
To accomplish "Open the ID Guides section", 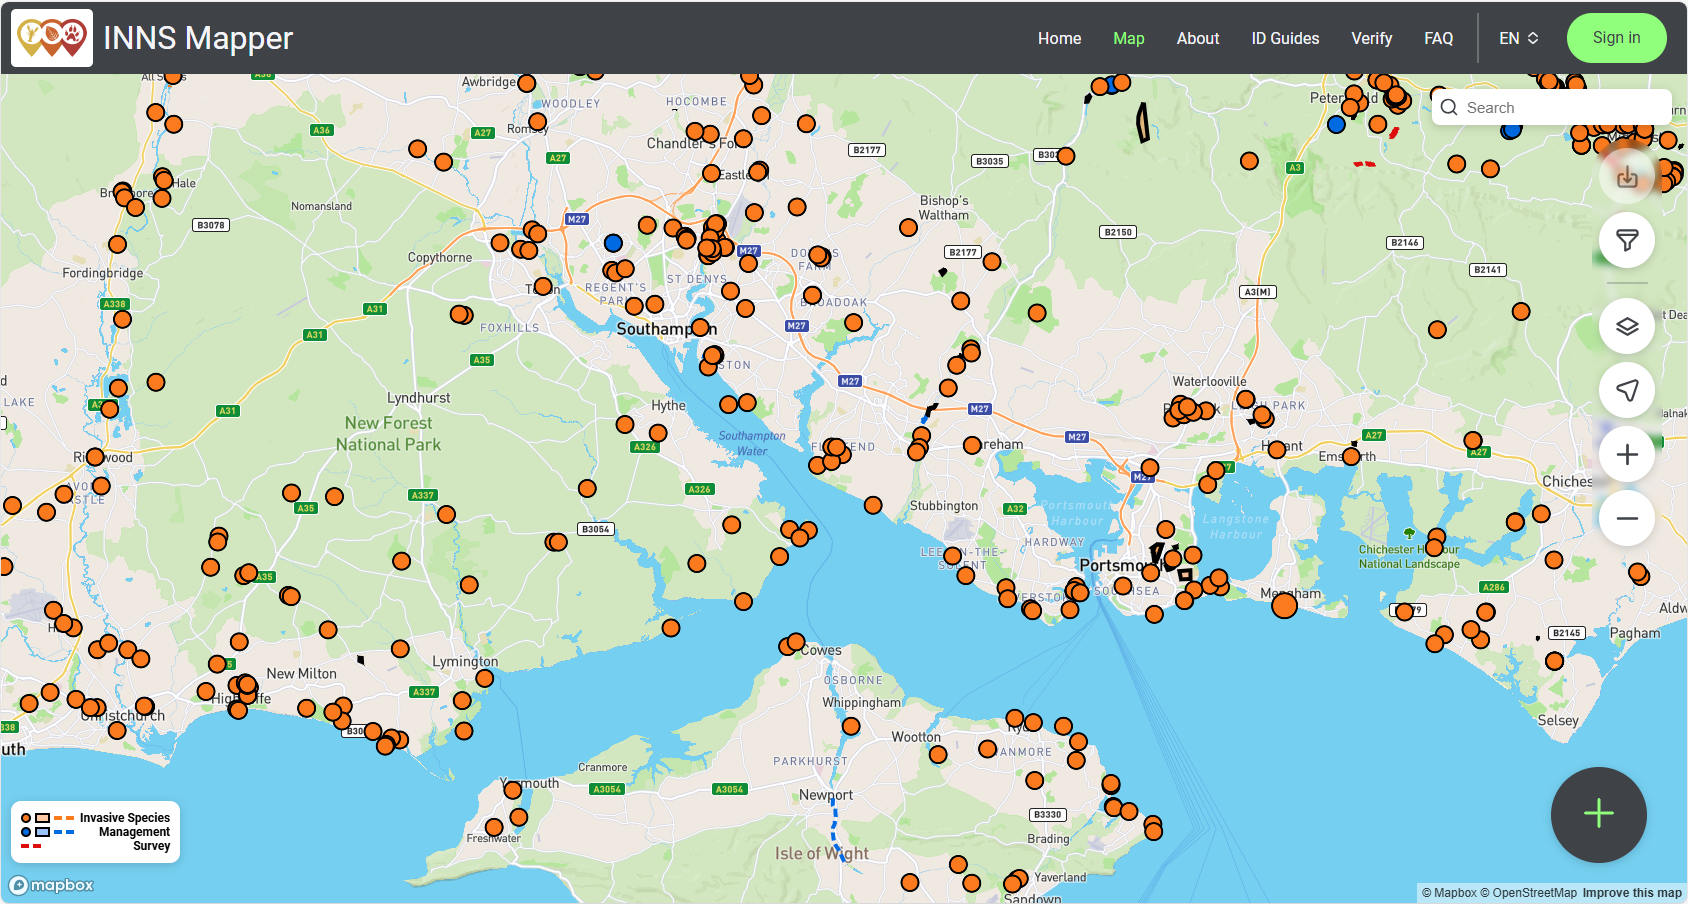I will click(x=1285, y=38).
